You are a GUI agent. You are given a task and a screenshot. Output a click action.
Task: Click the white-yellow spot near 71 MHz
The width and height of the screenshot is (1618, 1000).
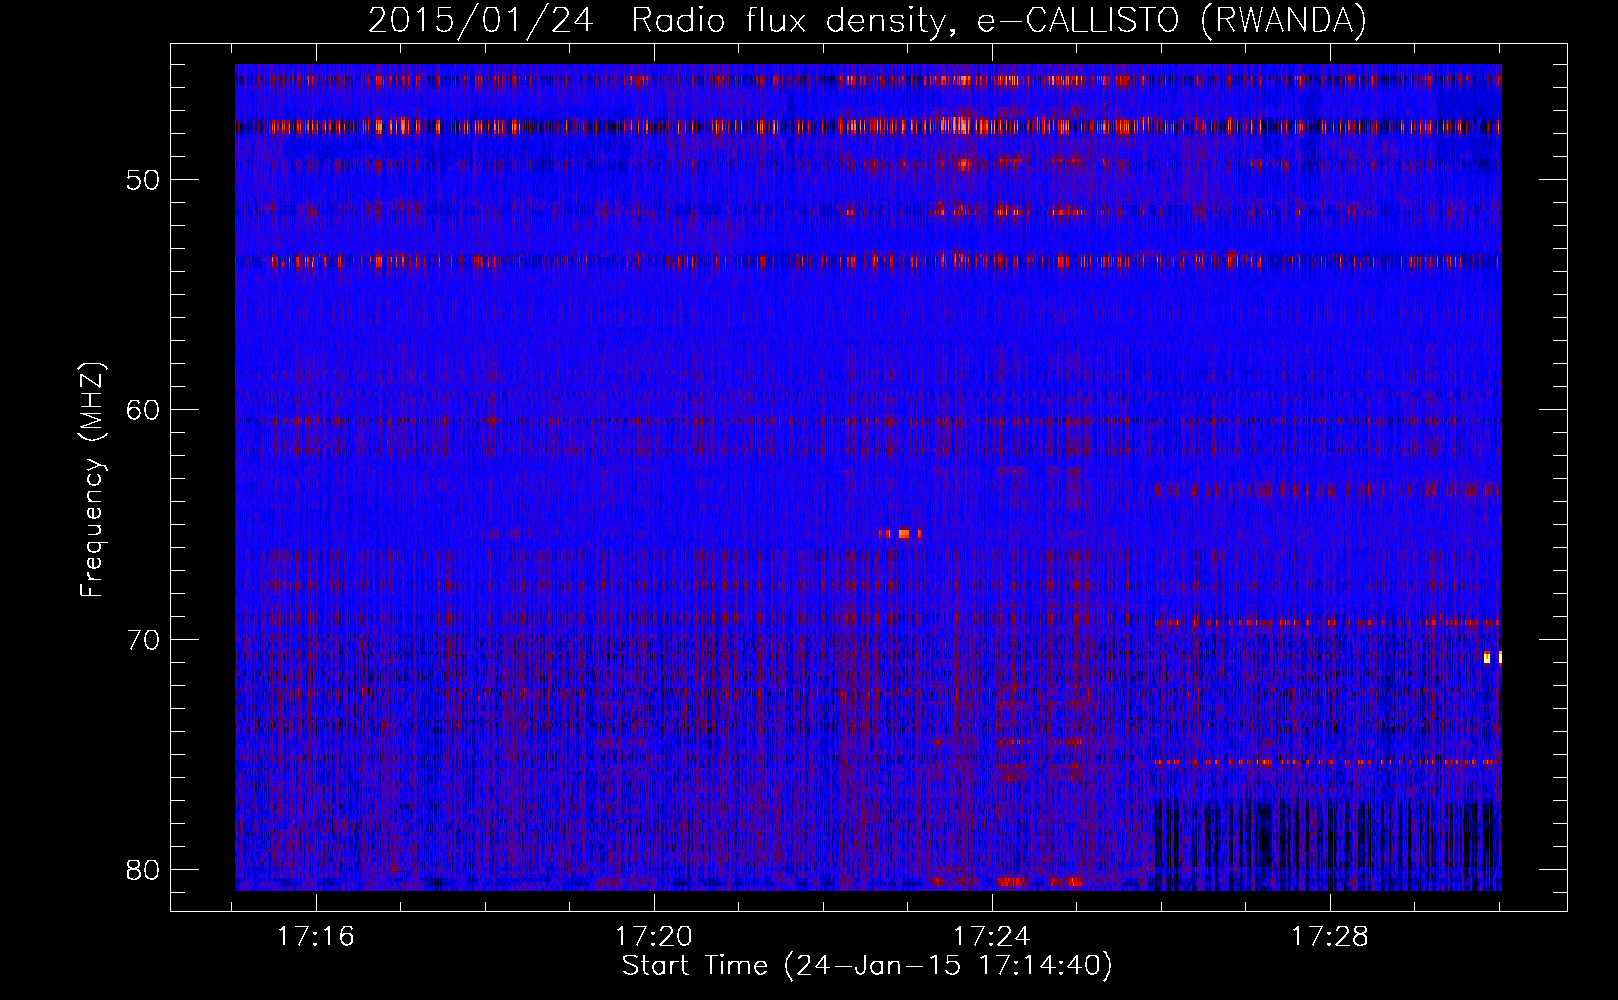(x=1493, y=658)
